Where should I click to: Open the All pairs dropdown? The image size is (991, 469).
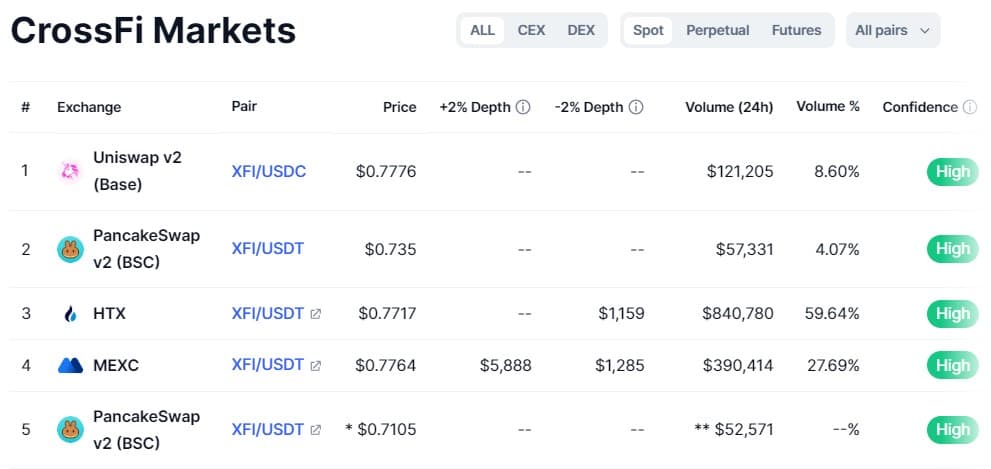click(892, 30)
